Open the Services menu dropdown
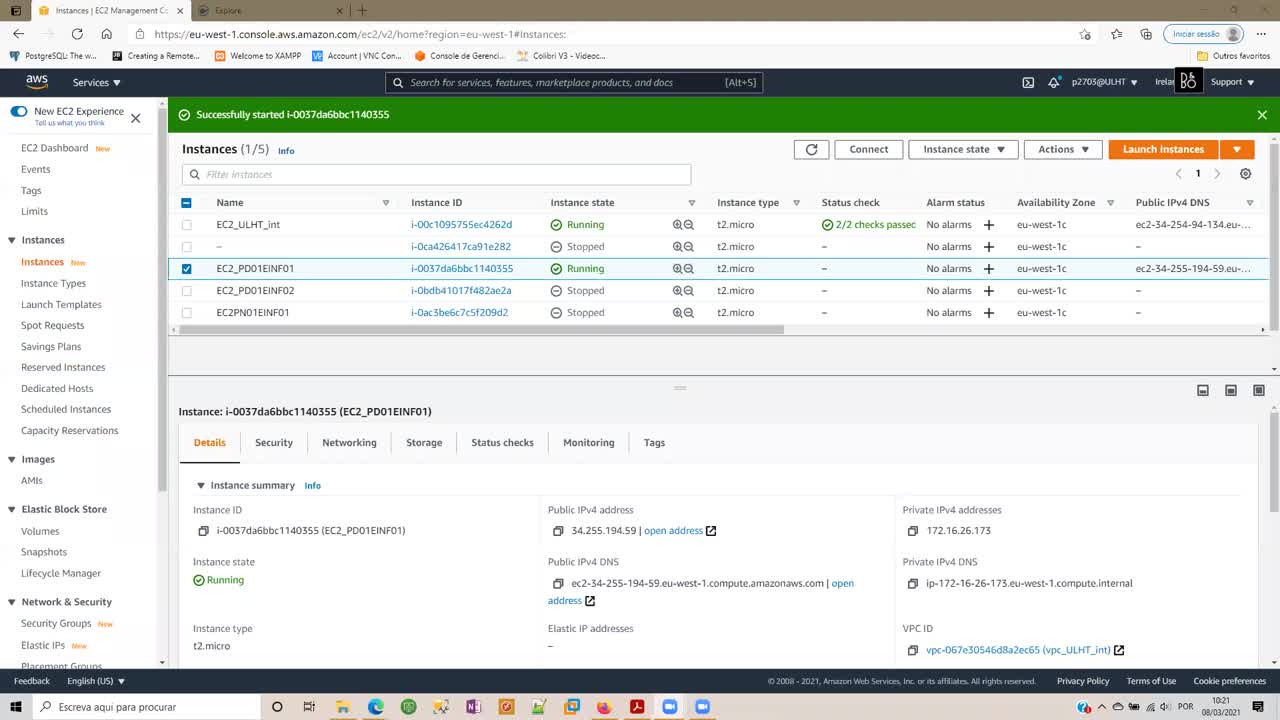This screenshot has width=1280, height=720. point(96,82)
